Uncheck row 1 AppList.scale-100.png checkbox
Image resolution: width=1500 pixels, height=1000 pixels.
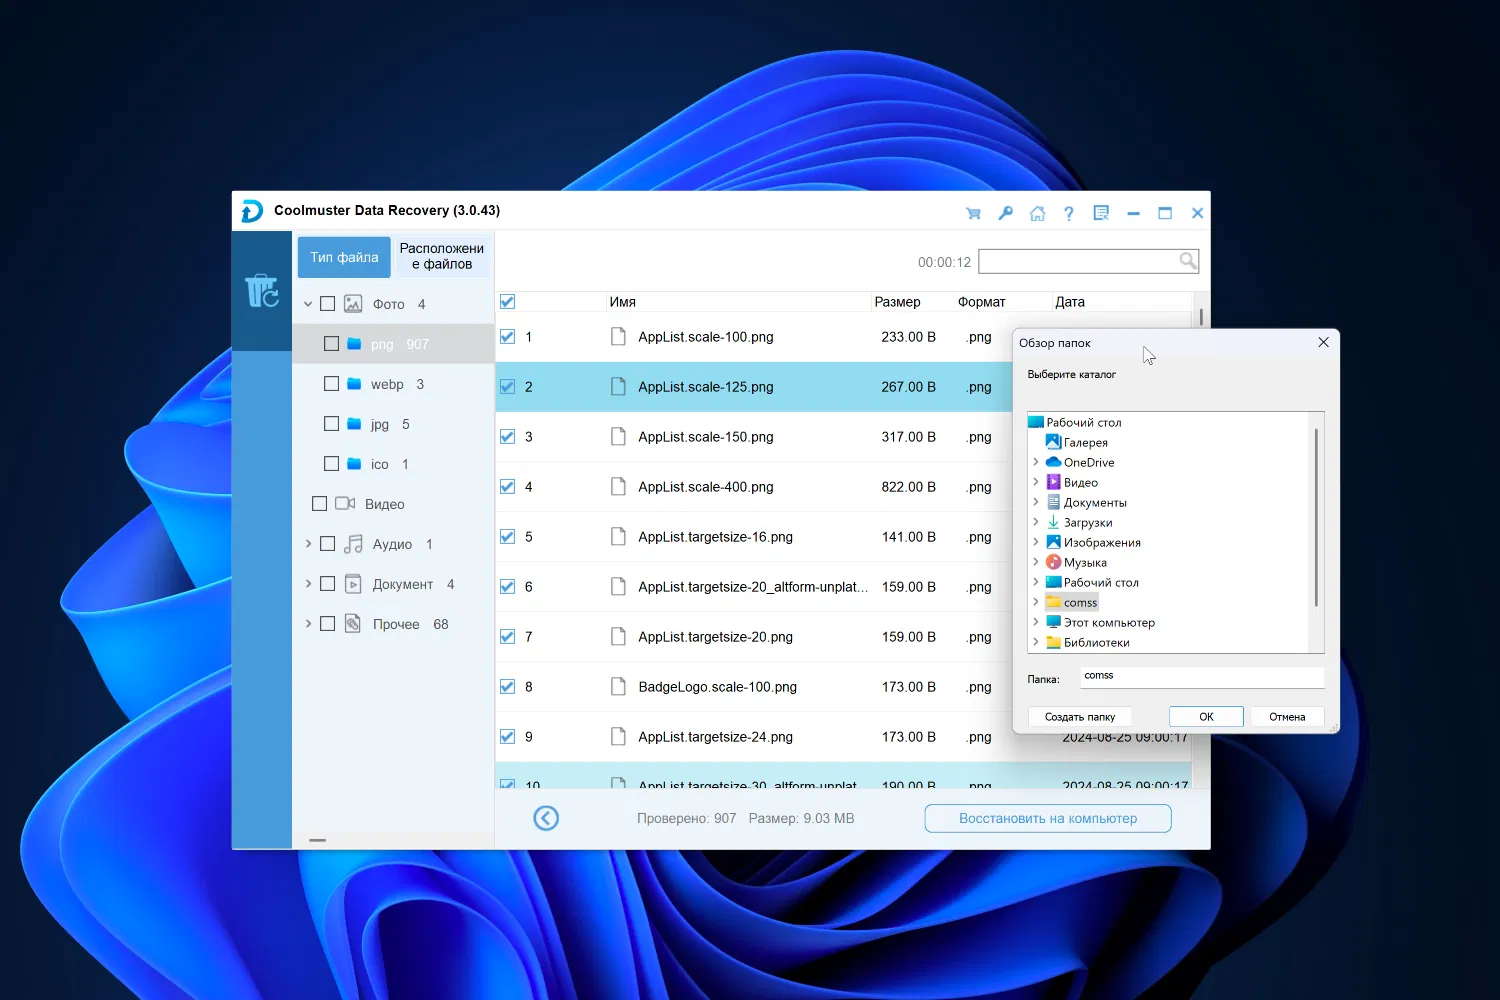507,337
